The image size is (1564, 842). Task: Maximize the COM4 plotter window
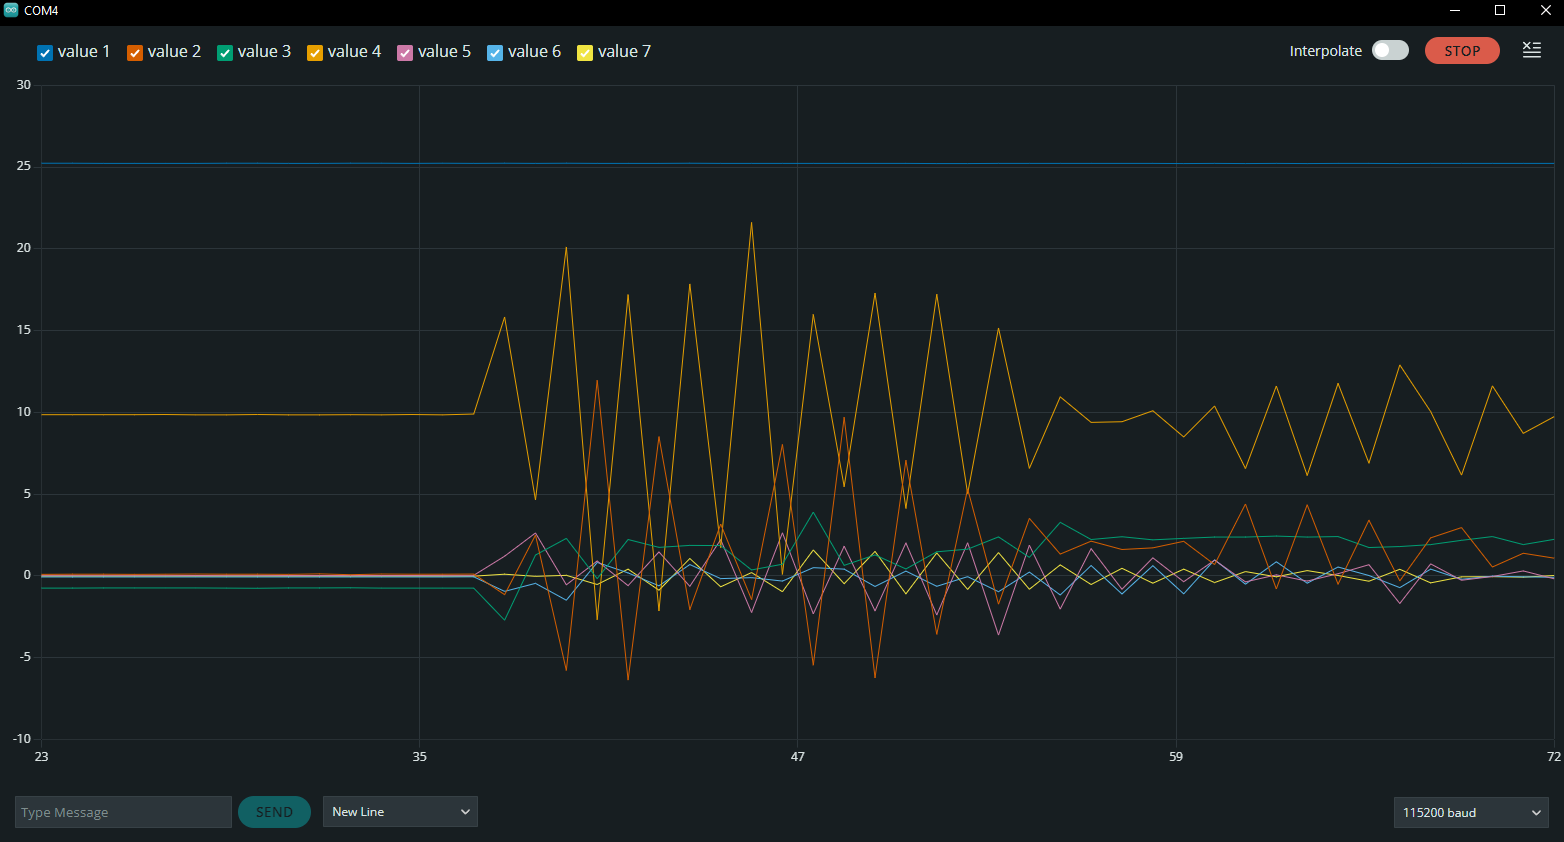point(1500,10)
